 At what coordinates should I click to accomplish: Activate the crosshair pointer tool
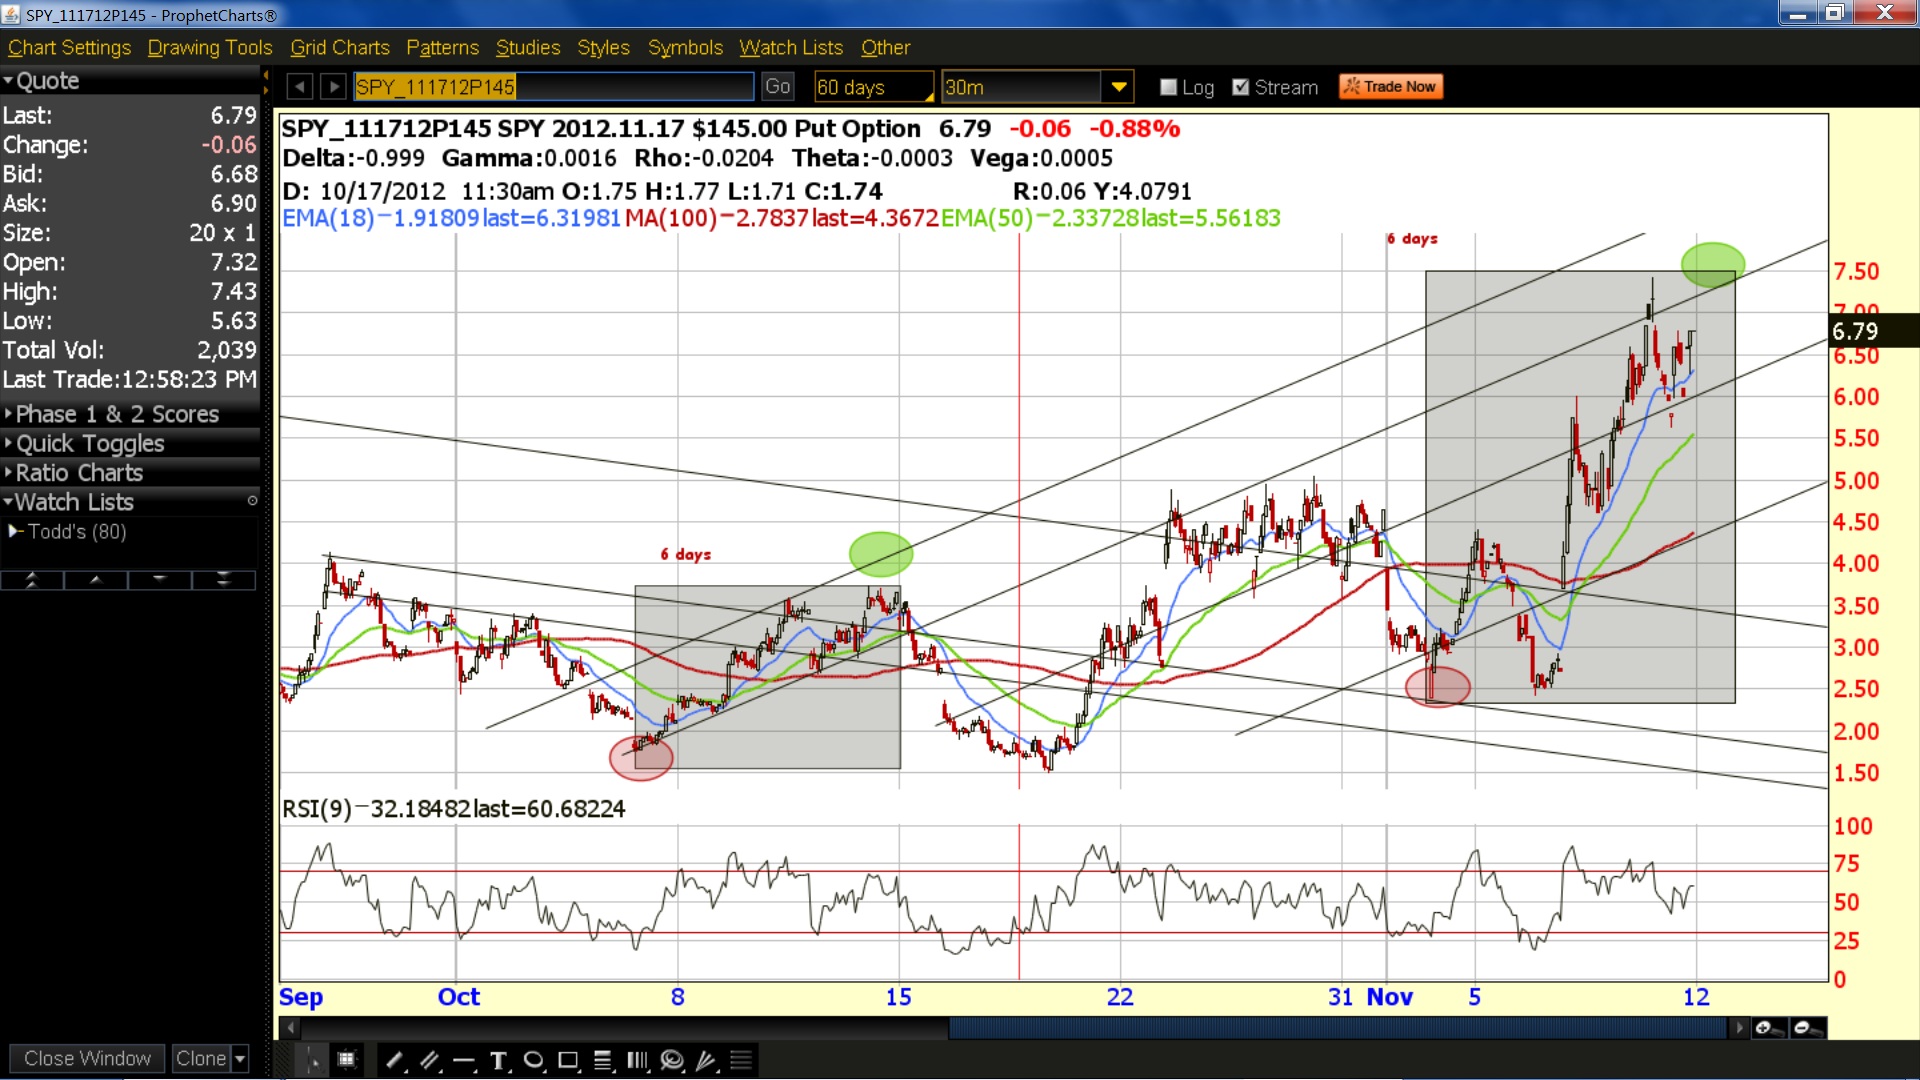click(x=312, y=1061)
